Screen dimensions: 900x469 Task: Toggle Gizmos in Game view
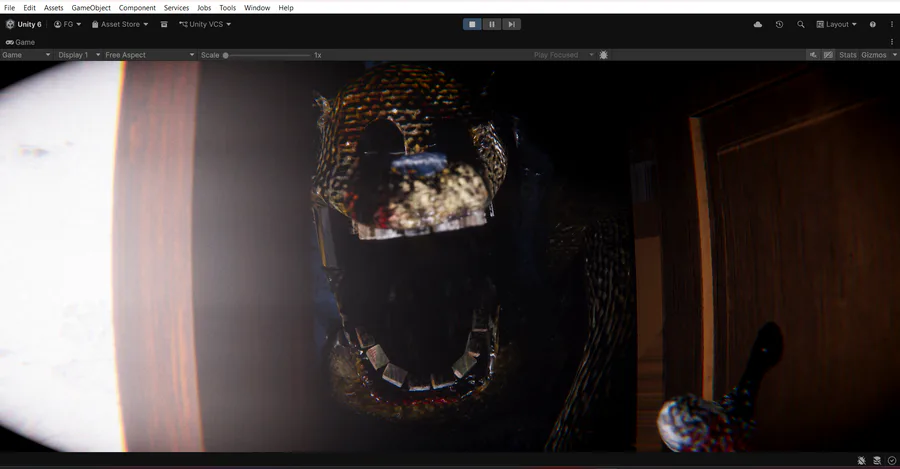(874, 55)
